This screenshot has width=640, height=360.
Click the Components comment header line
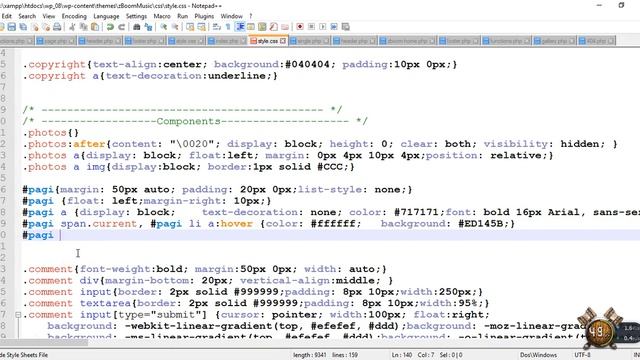click(x=195, y=121)
